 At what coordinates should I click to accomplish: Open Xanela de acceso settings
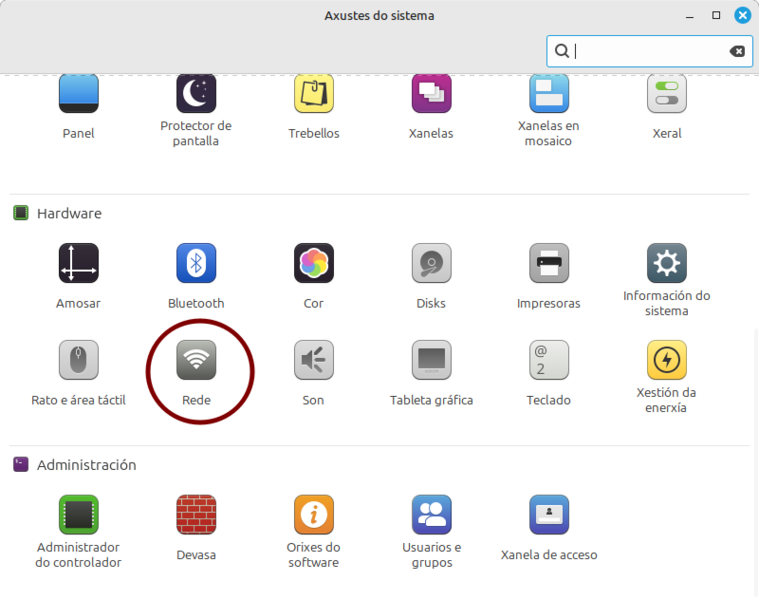coord(548,528)
